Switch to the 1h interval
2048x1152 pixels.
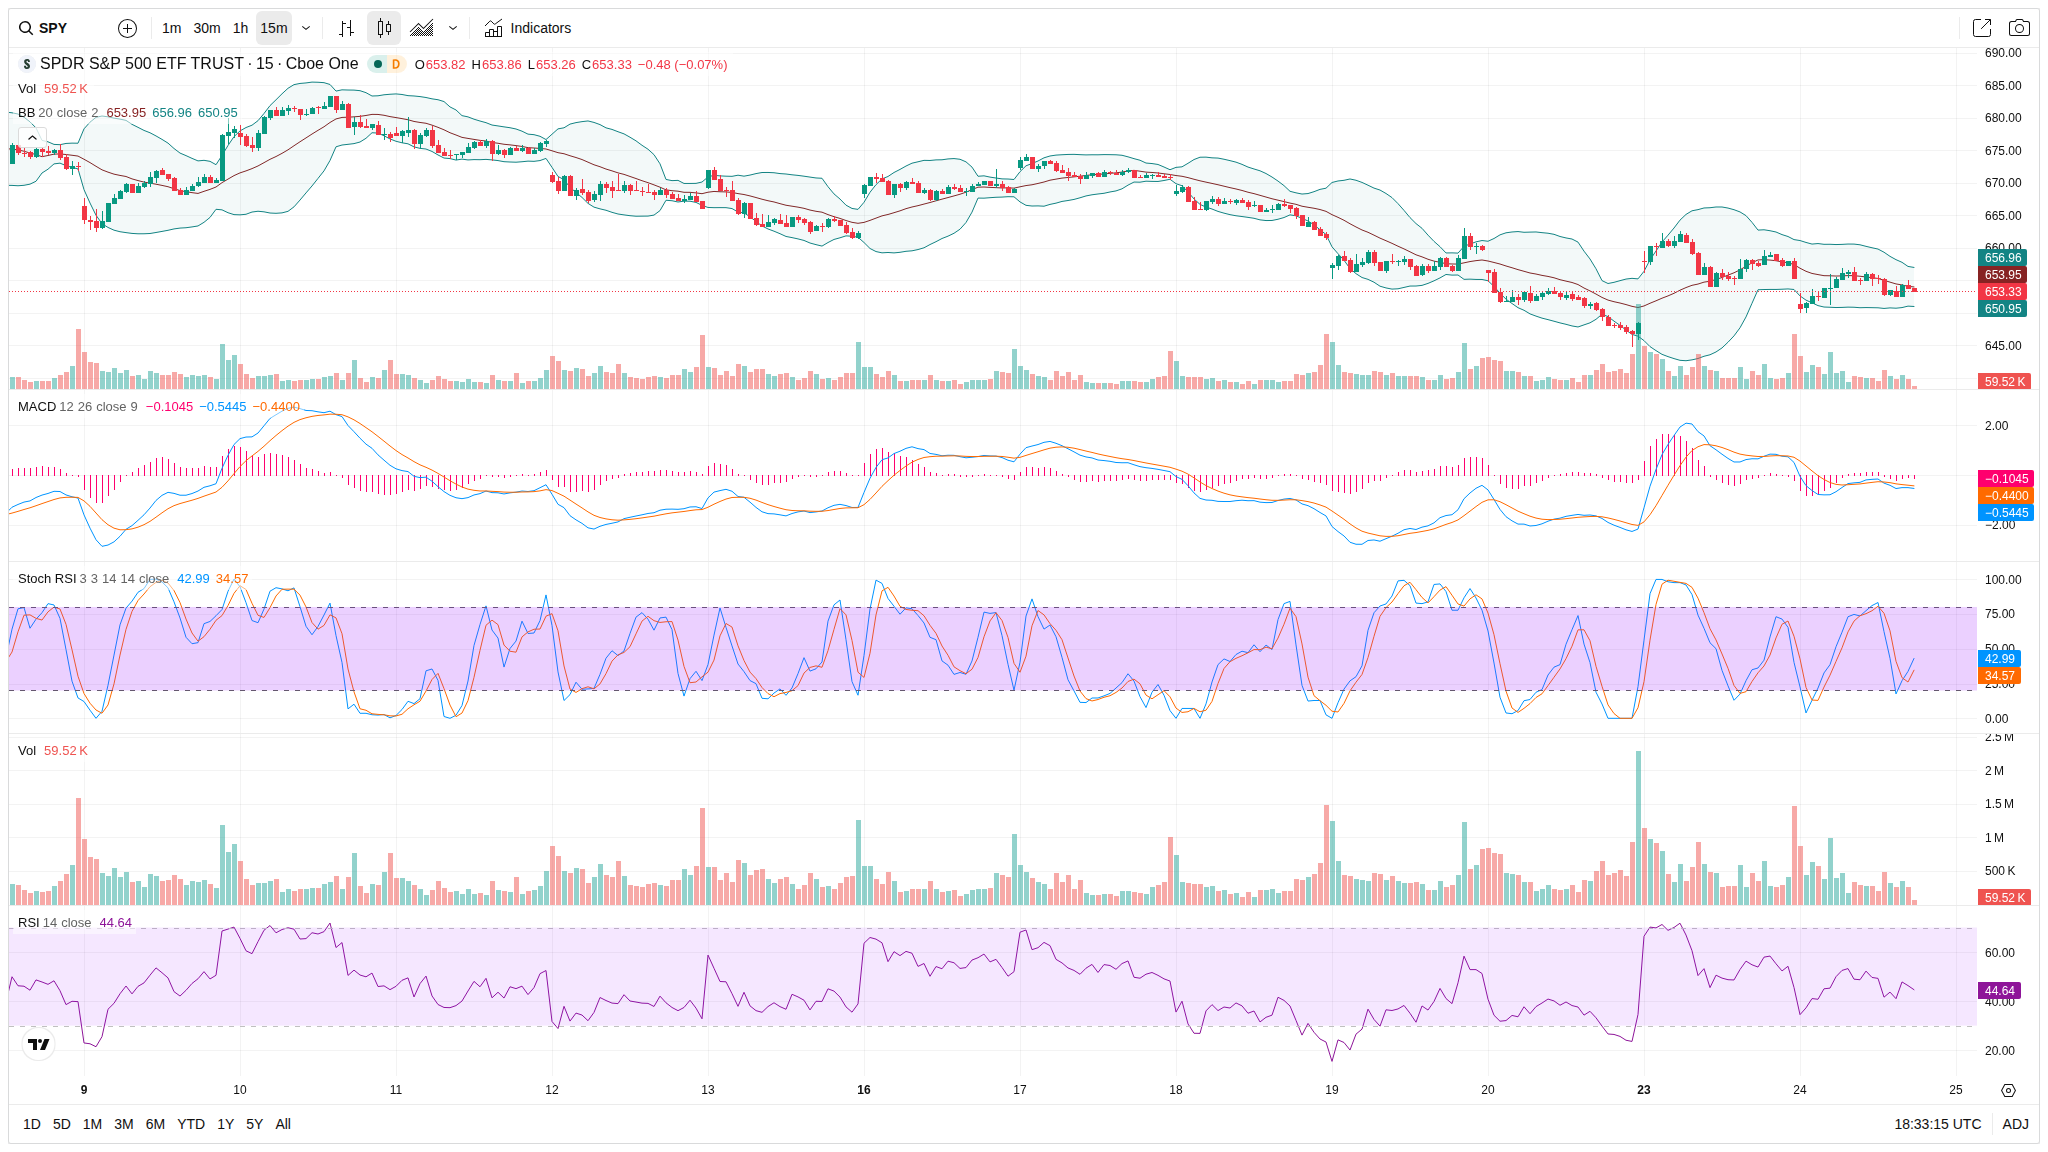click(x=240, y=28)
